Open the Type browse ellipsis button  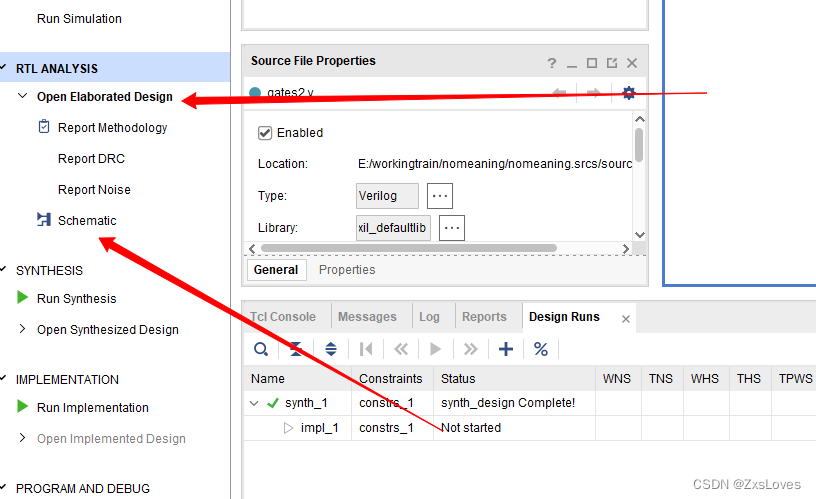click(x=440, y=196)
